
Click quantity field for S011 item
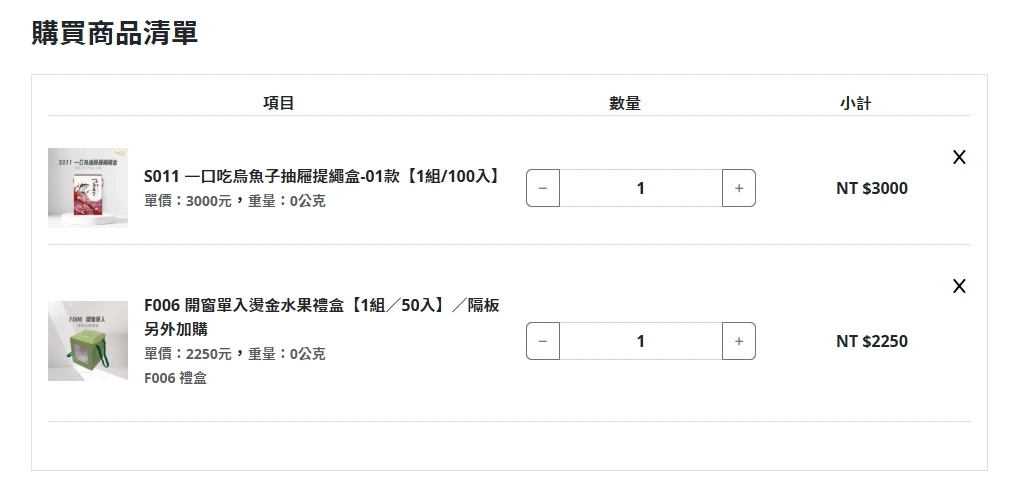(640, 188)
